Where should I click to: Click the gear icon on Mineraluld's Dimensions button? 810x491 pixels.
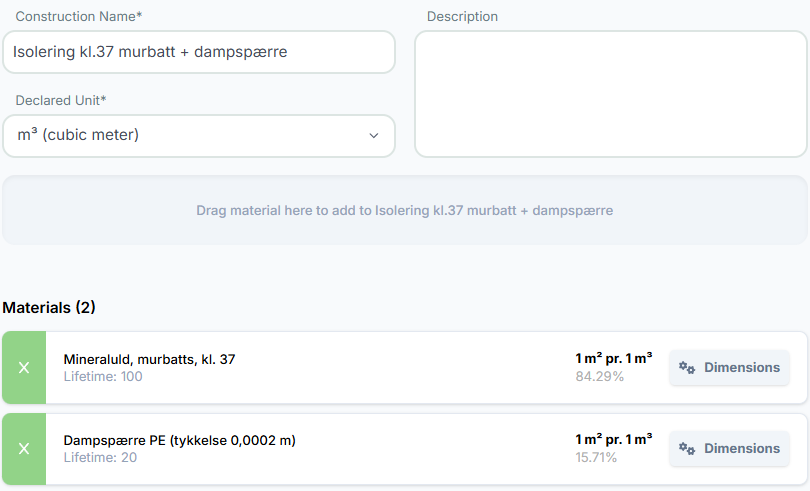687,367
